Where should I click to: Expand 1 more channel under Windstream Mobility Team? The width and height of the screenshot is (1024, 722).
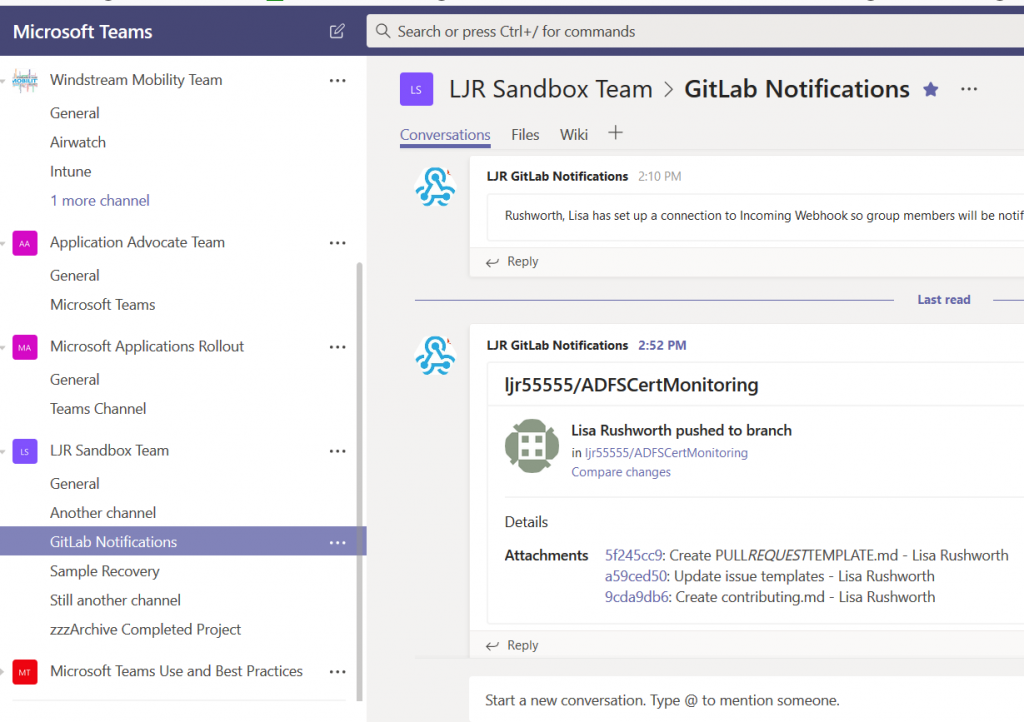(100, 200)
